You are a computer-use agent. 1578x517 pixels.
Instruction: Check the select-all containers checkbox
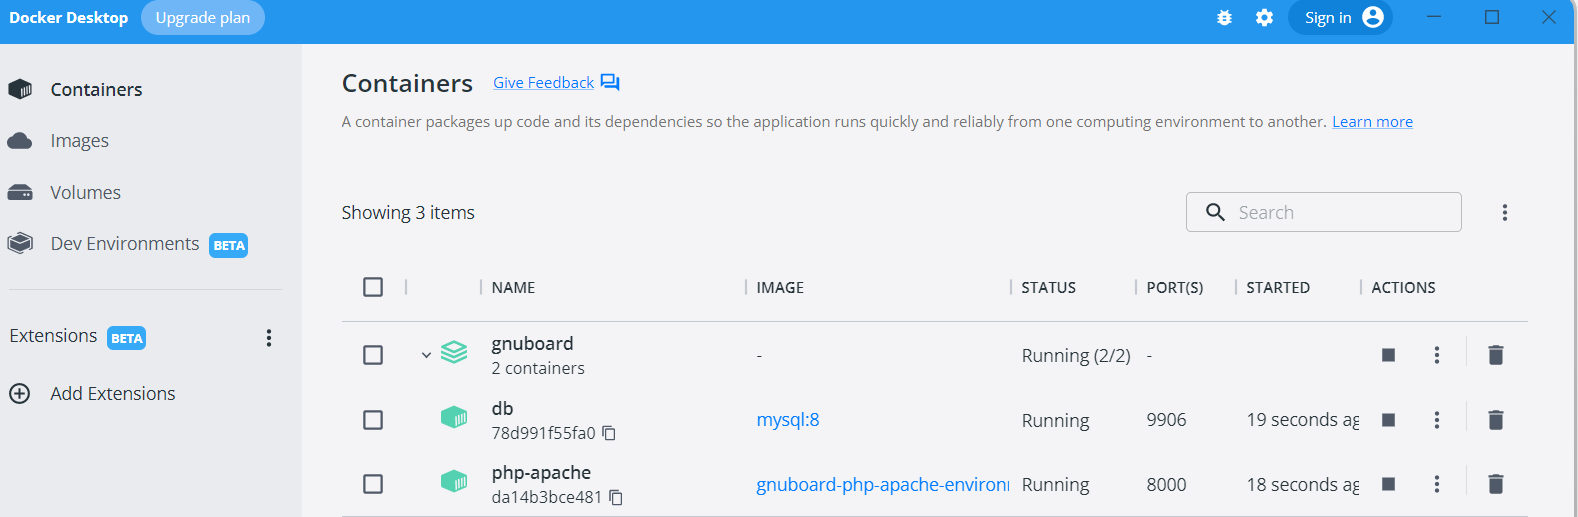point(373,287)
